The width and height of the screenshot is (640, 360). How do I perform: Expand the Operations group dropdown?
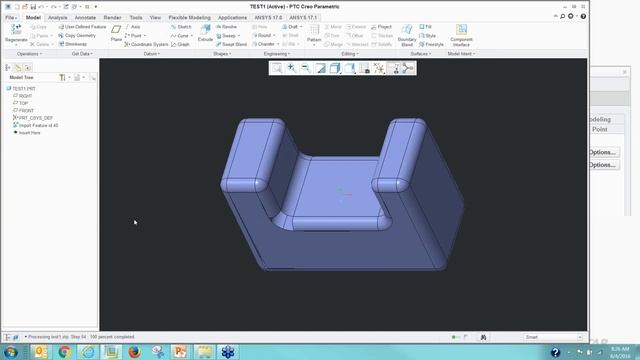(x=29, y=54)
